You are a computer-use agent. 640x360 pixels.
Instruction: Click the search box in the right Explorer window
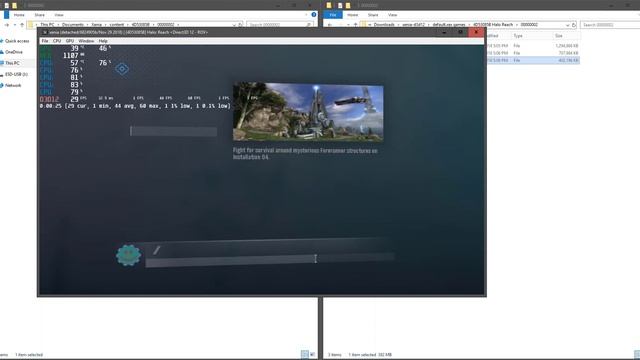tap(610, 25)
